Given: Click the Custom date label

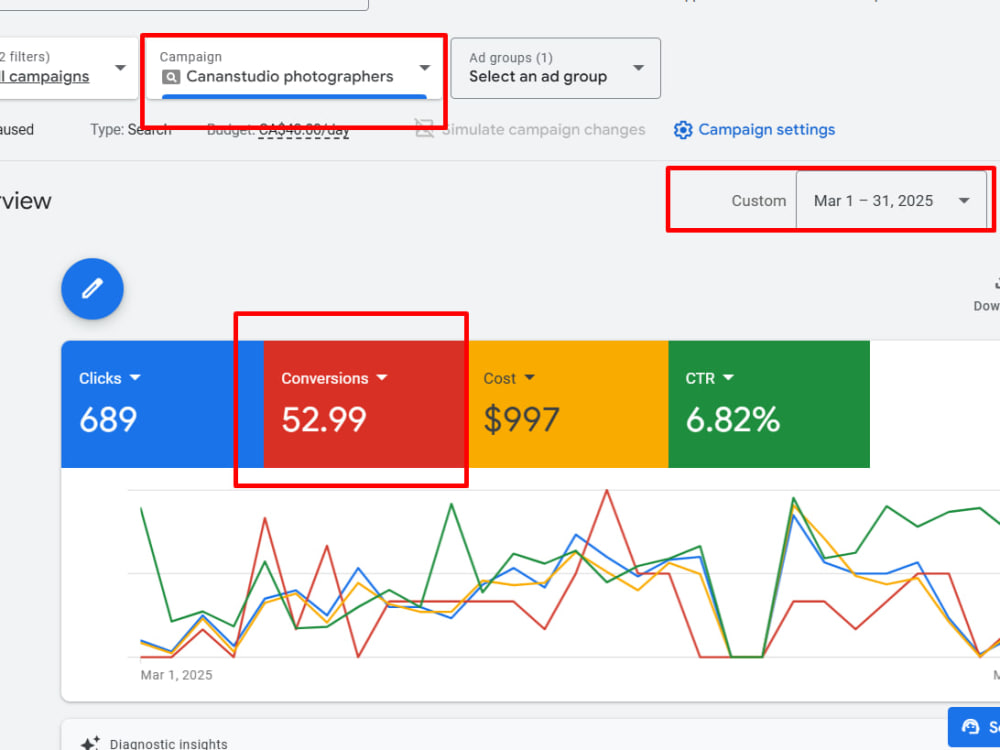Looking at the screenshot, I should 758,201.
